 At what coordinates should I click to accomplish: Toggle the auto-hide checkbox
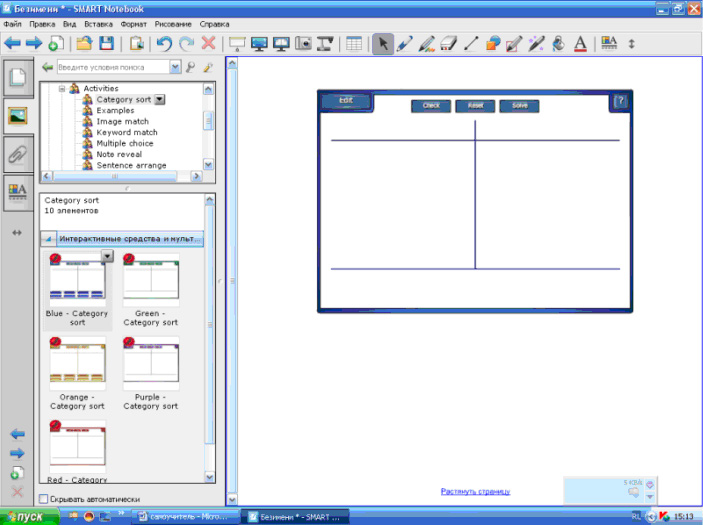pos(43,499)
